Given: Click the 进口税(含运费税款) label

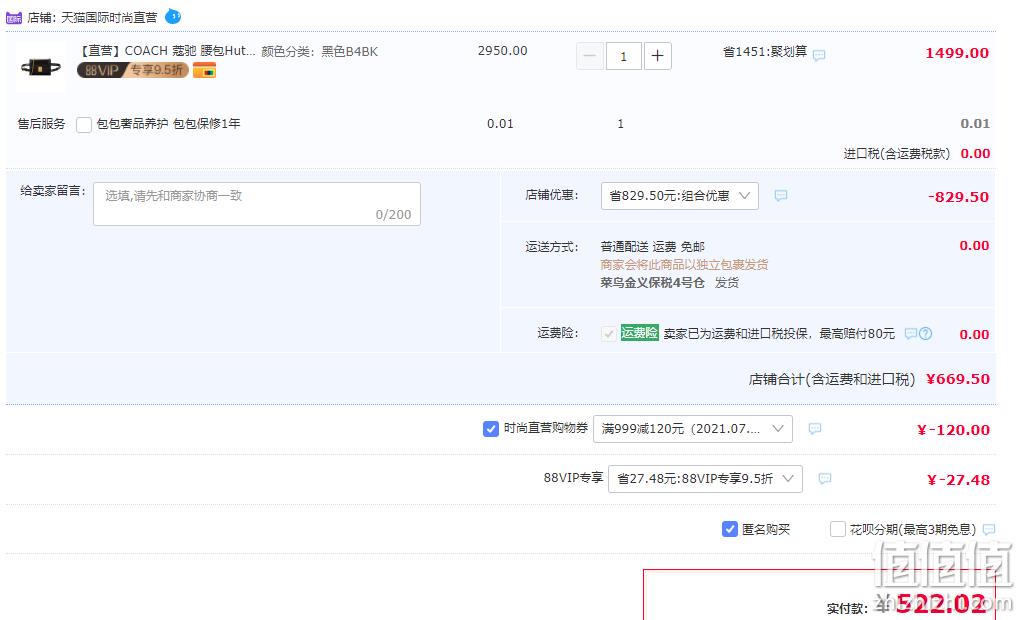Looking at the screenshot, I should (897, 154).
